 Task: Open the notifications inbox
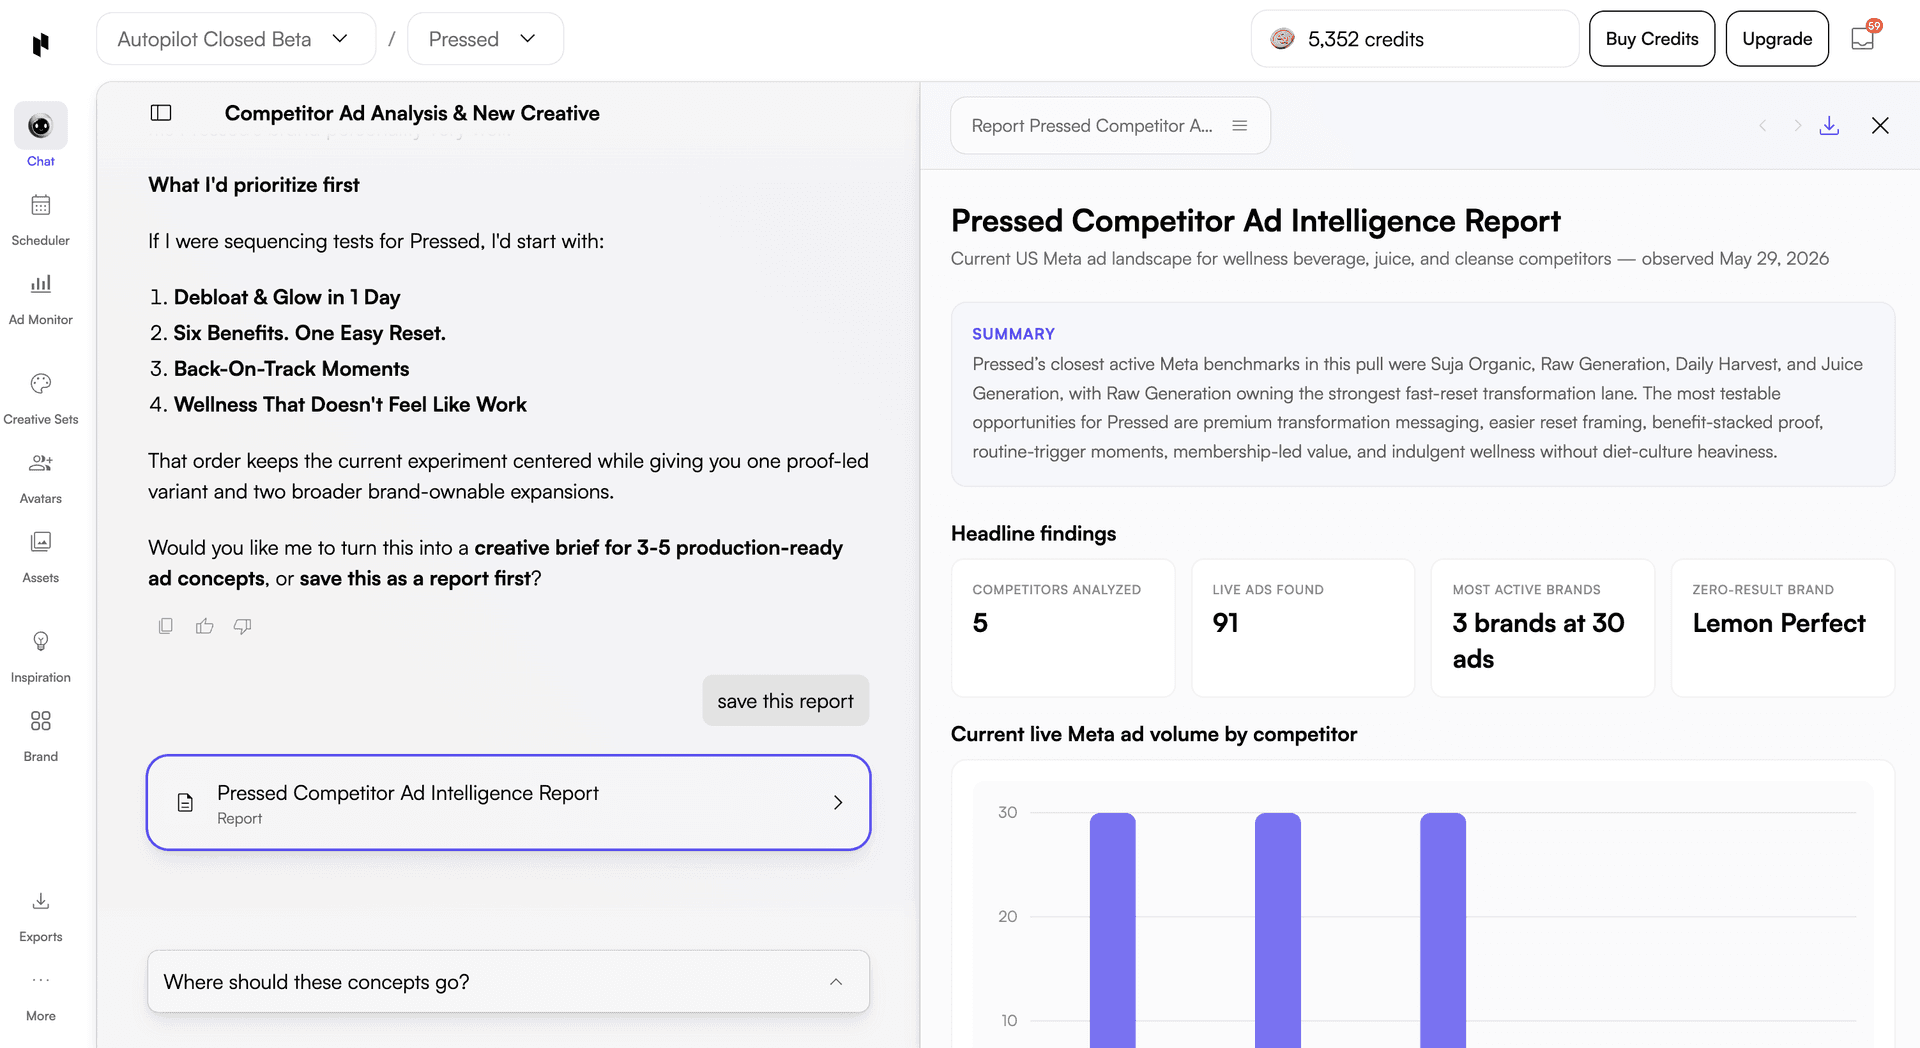click(x=1864, y=38)
